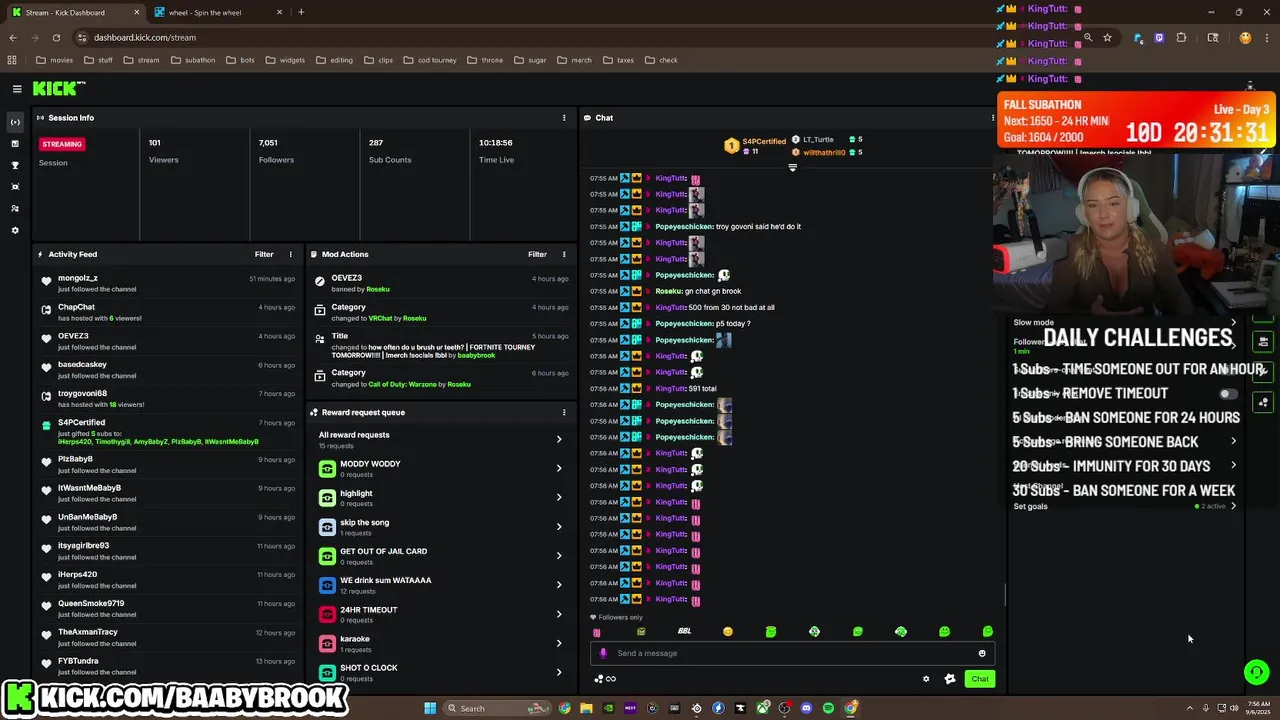Click S4PCertified in Activity Feed
1280x720 pixels.
click(82, 422)
